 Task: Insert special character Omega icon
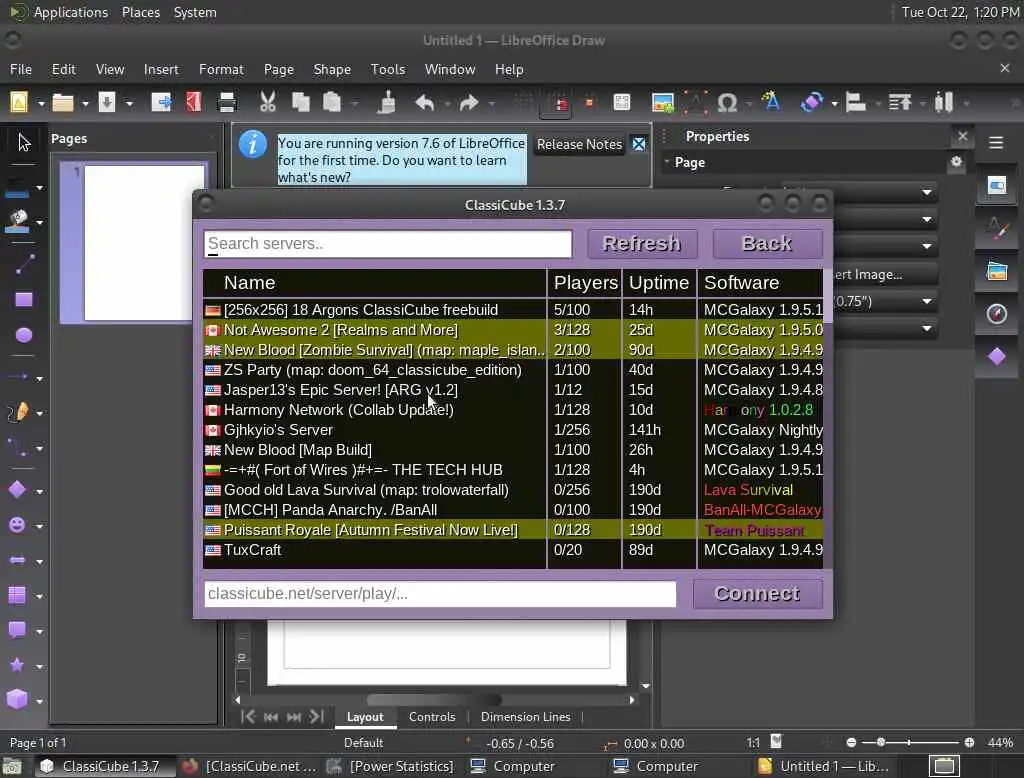coord(727,103)
